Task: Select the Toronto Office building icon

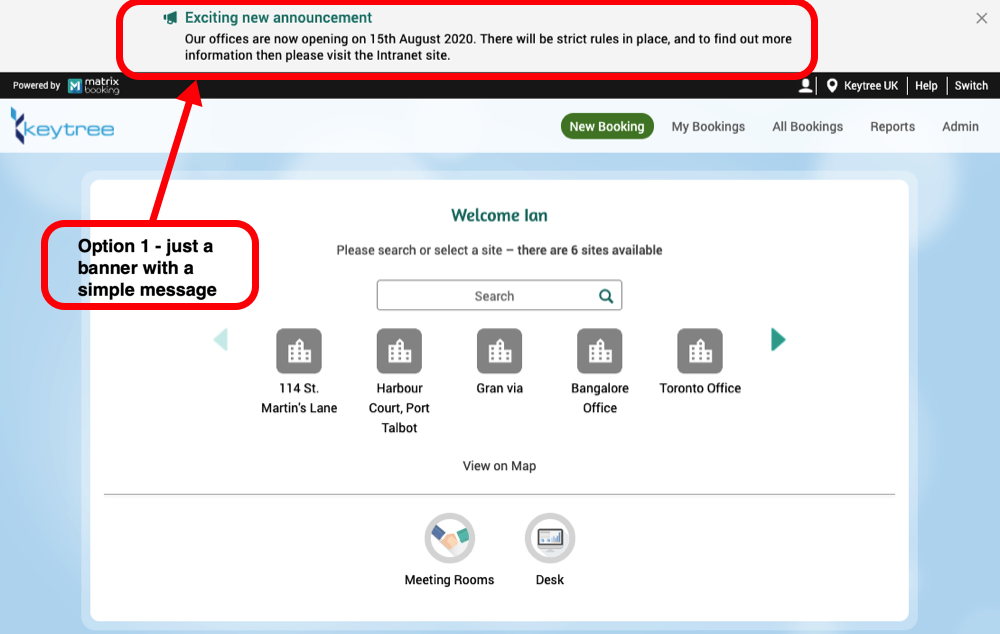Action: (700, 351)
